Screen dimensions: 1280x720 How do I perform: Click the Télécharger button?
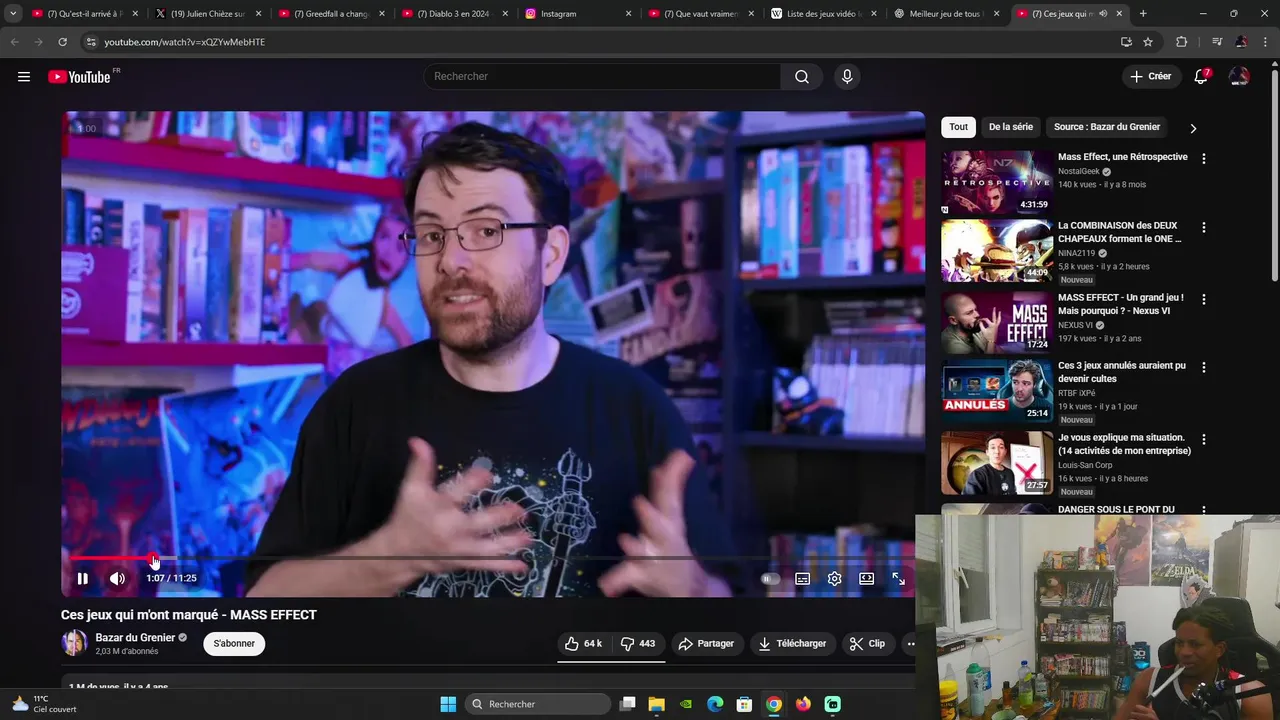792,644
